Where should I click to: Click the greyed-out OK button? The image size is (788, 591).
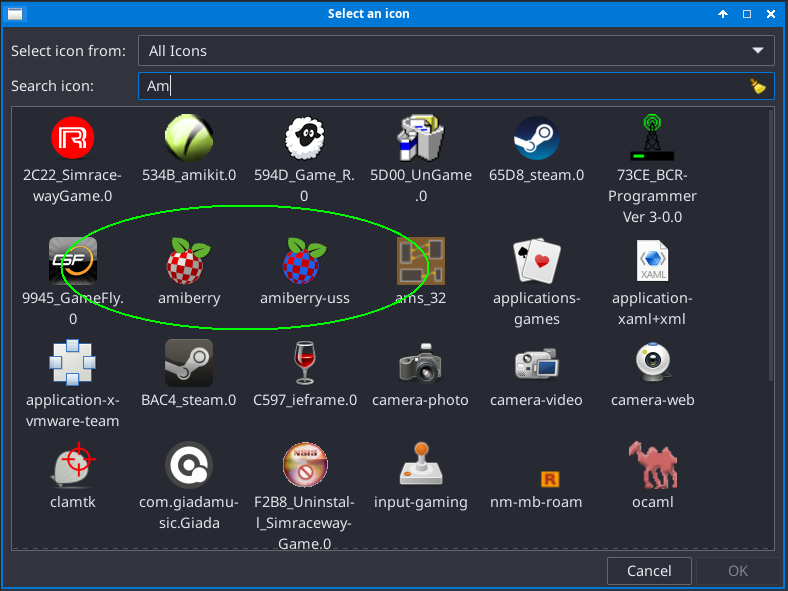737,571
